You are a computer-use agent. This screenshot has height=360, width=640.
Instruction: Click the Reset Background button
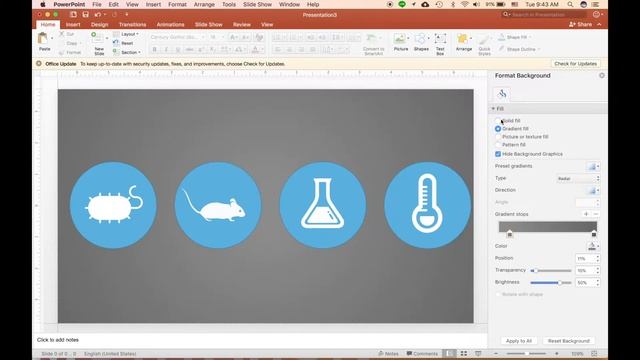coord(569,341)
